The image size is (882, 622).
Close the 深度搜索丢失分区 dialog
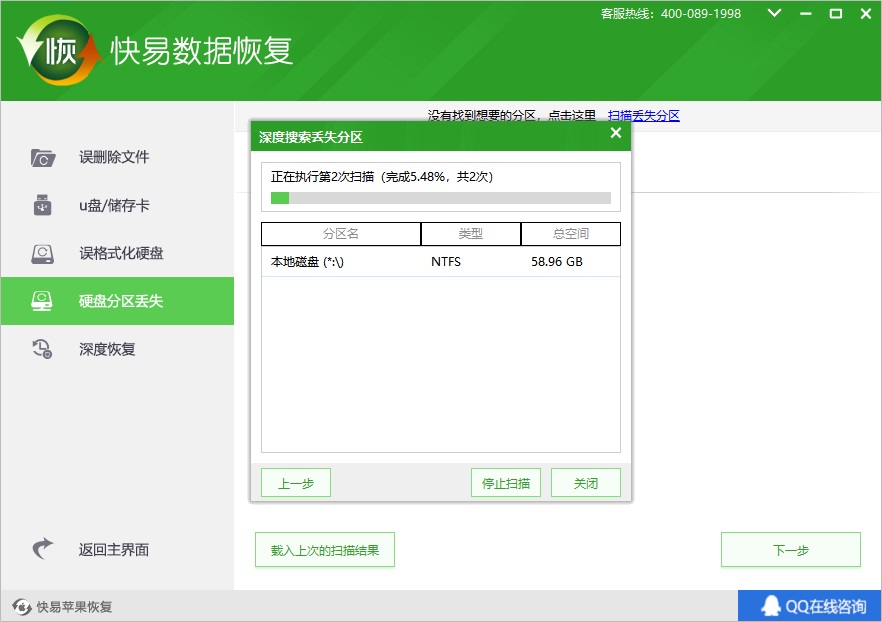[x=616, y=133]
